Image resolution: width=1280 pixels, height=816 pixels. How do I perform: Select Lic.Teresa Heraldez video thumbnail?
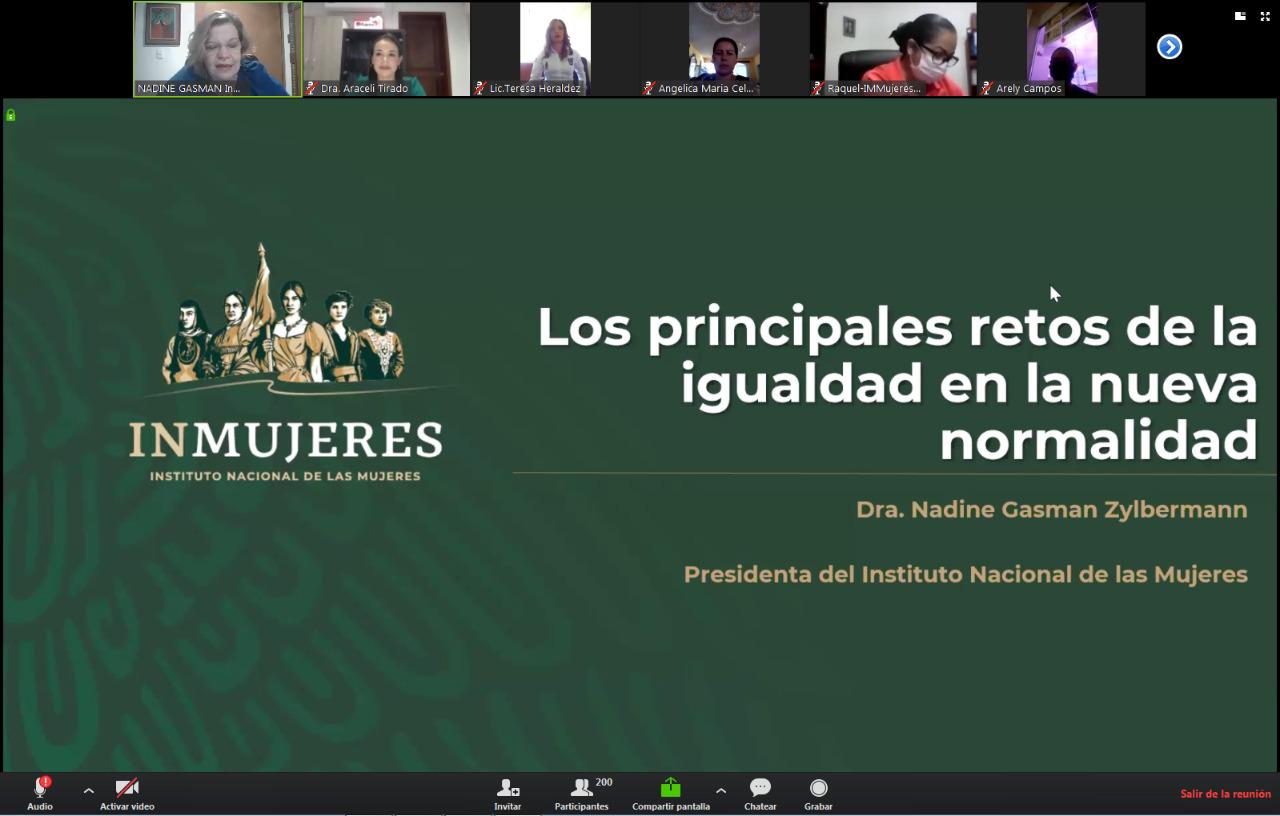(555, 49)
